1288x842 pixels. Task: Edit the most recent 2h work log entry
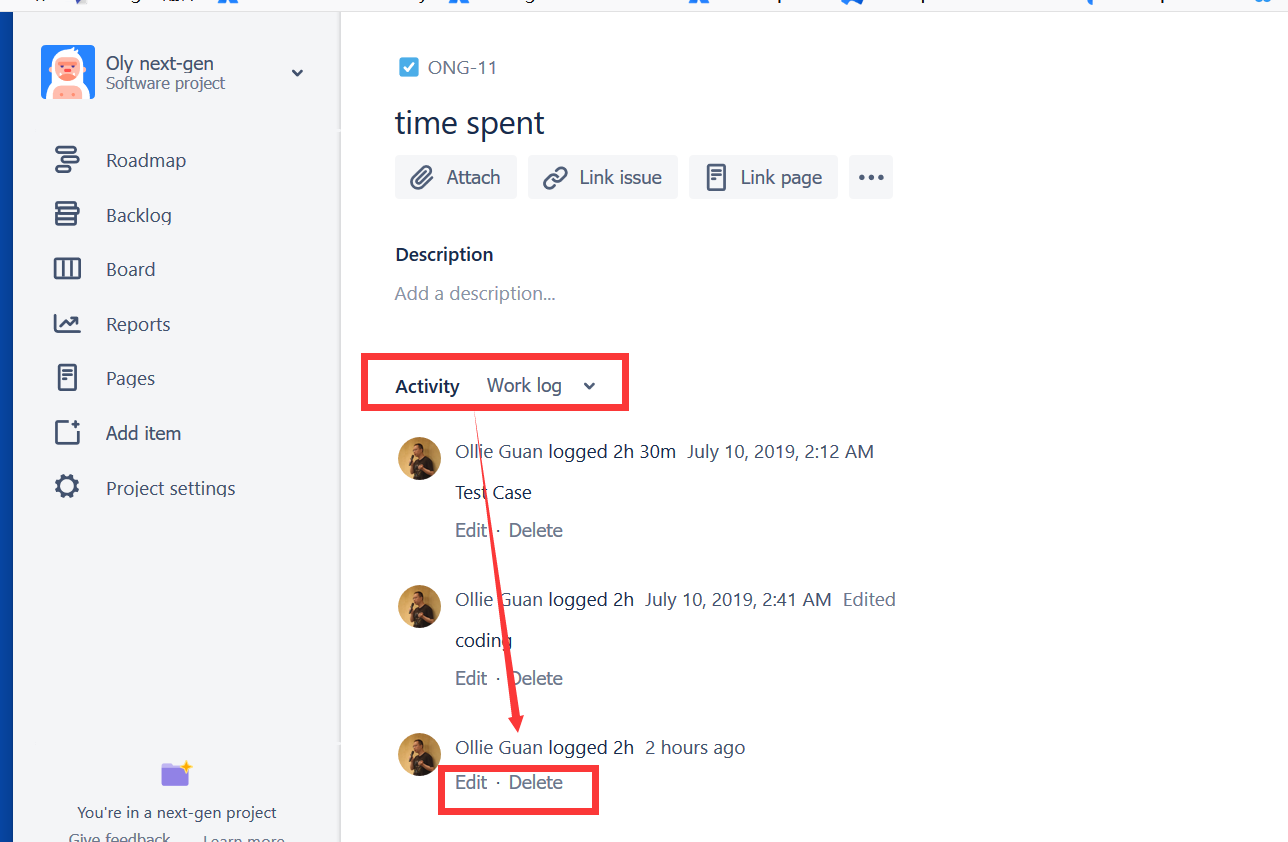click(x=470, y=782)
